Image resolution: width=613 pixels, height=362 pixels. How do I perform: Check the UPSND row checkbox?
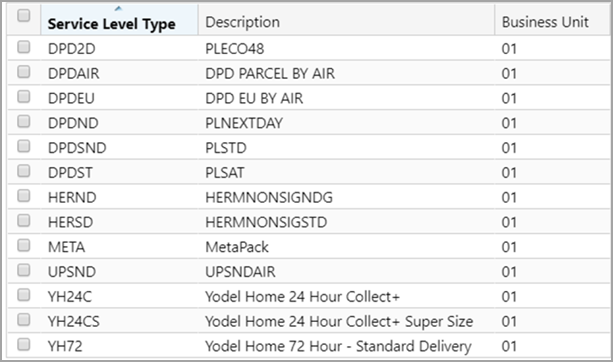(x=24, y=270)
